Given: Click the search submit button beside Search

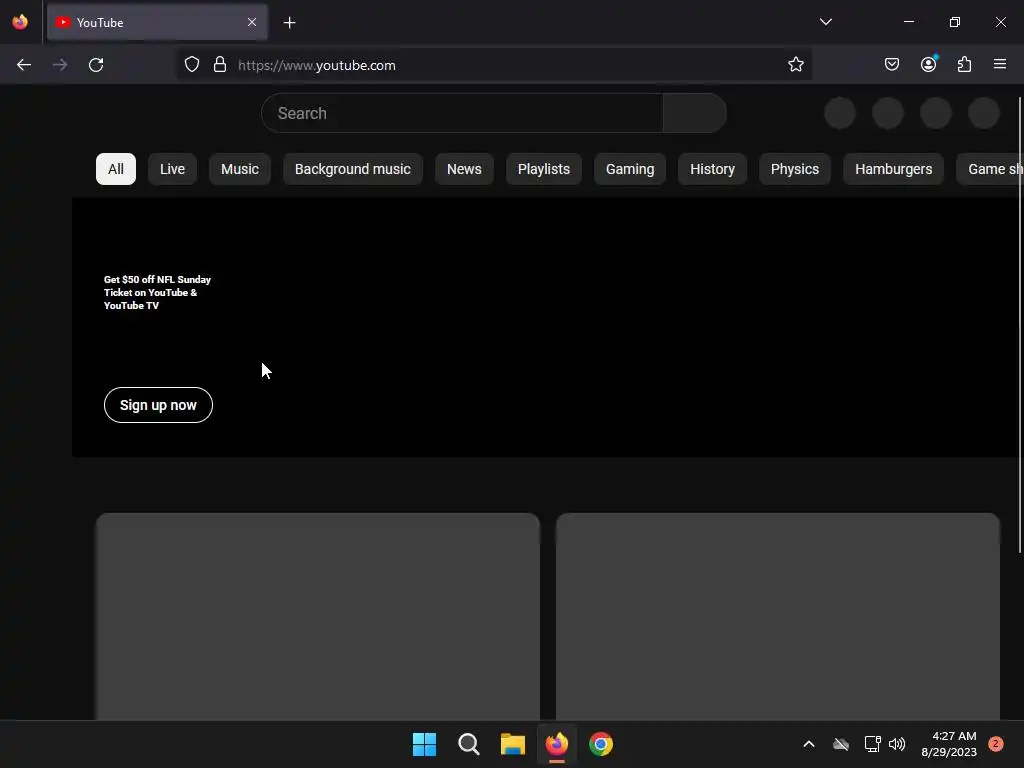Looking at the screenshot, I should [x=694, y=113].
